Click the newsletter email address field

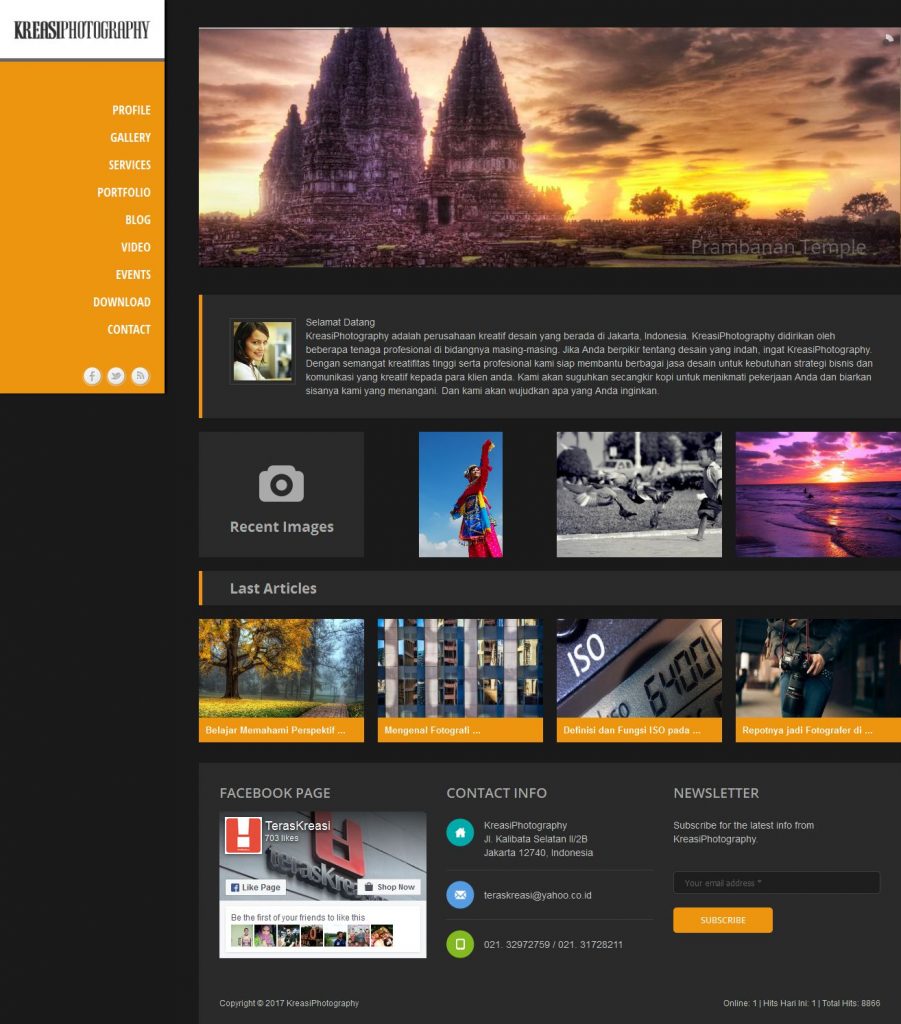[x=775, y=882]
